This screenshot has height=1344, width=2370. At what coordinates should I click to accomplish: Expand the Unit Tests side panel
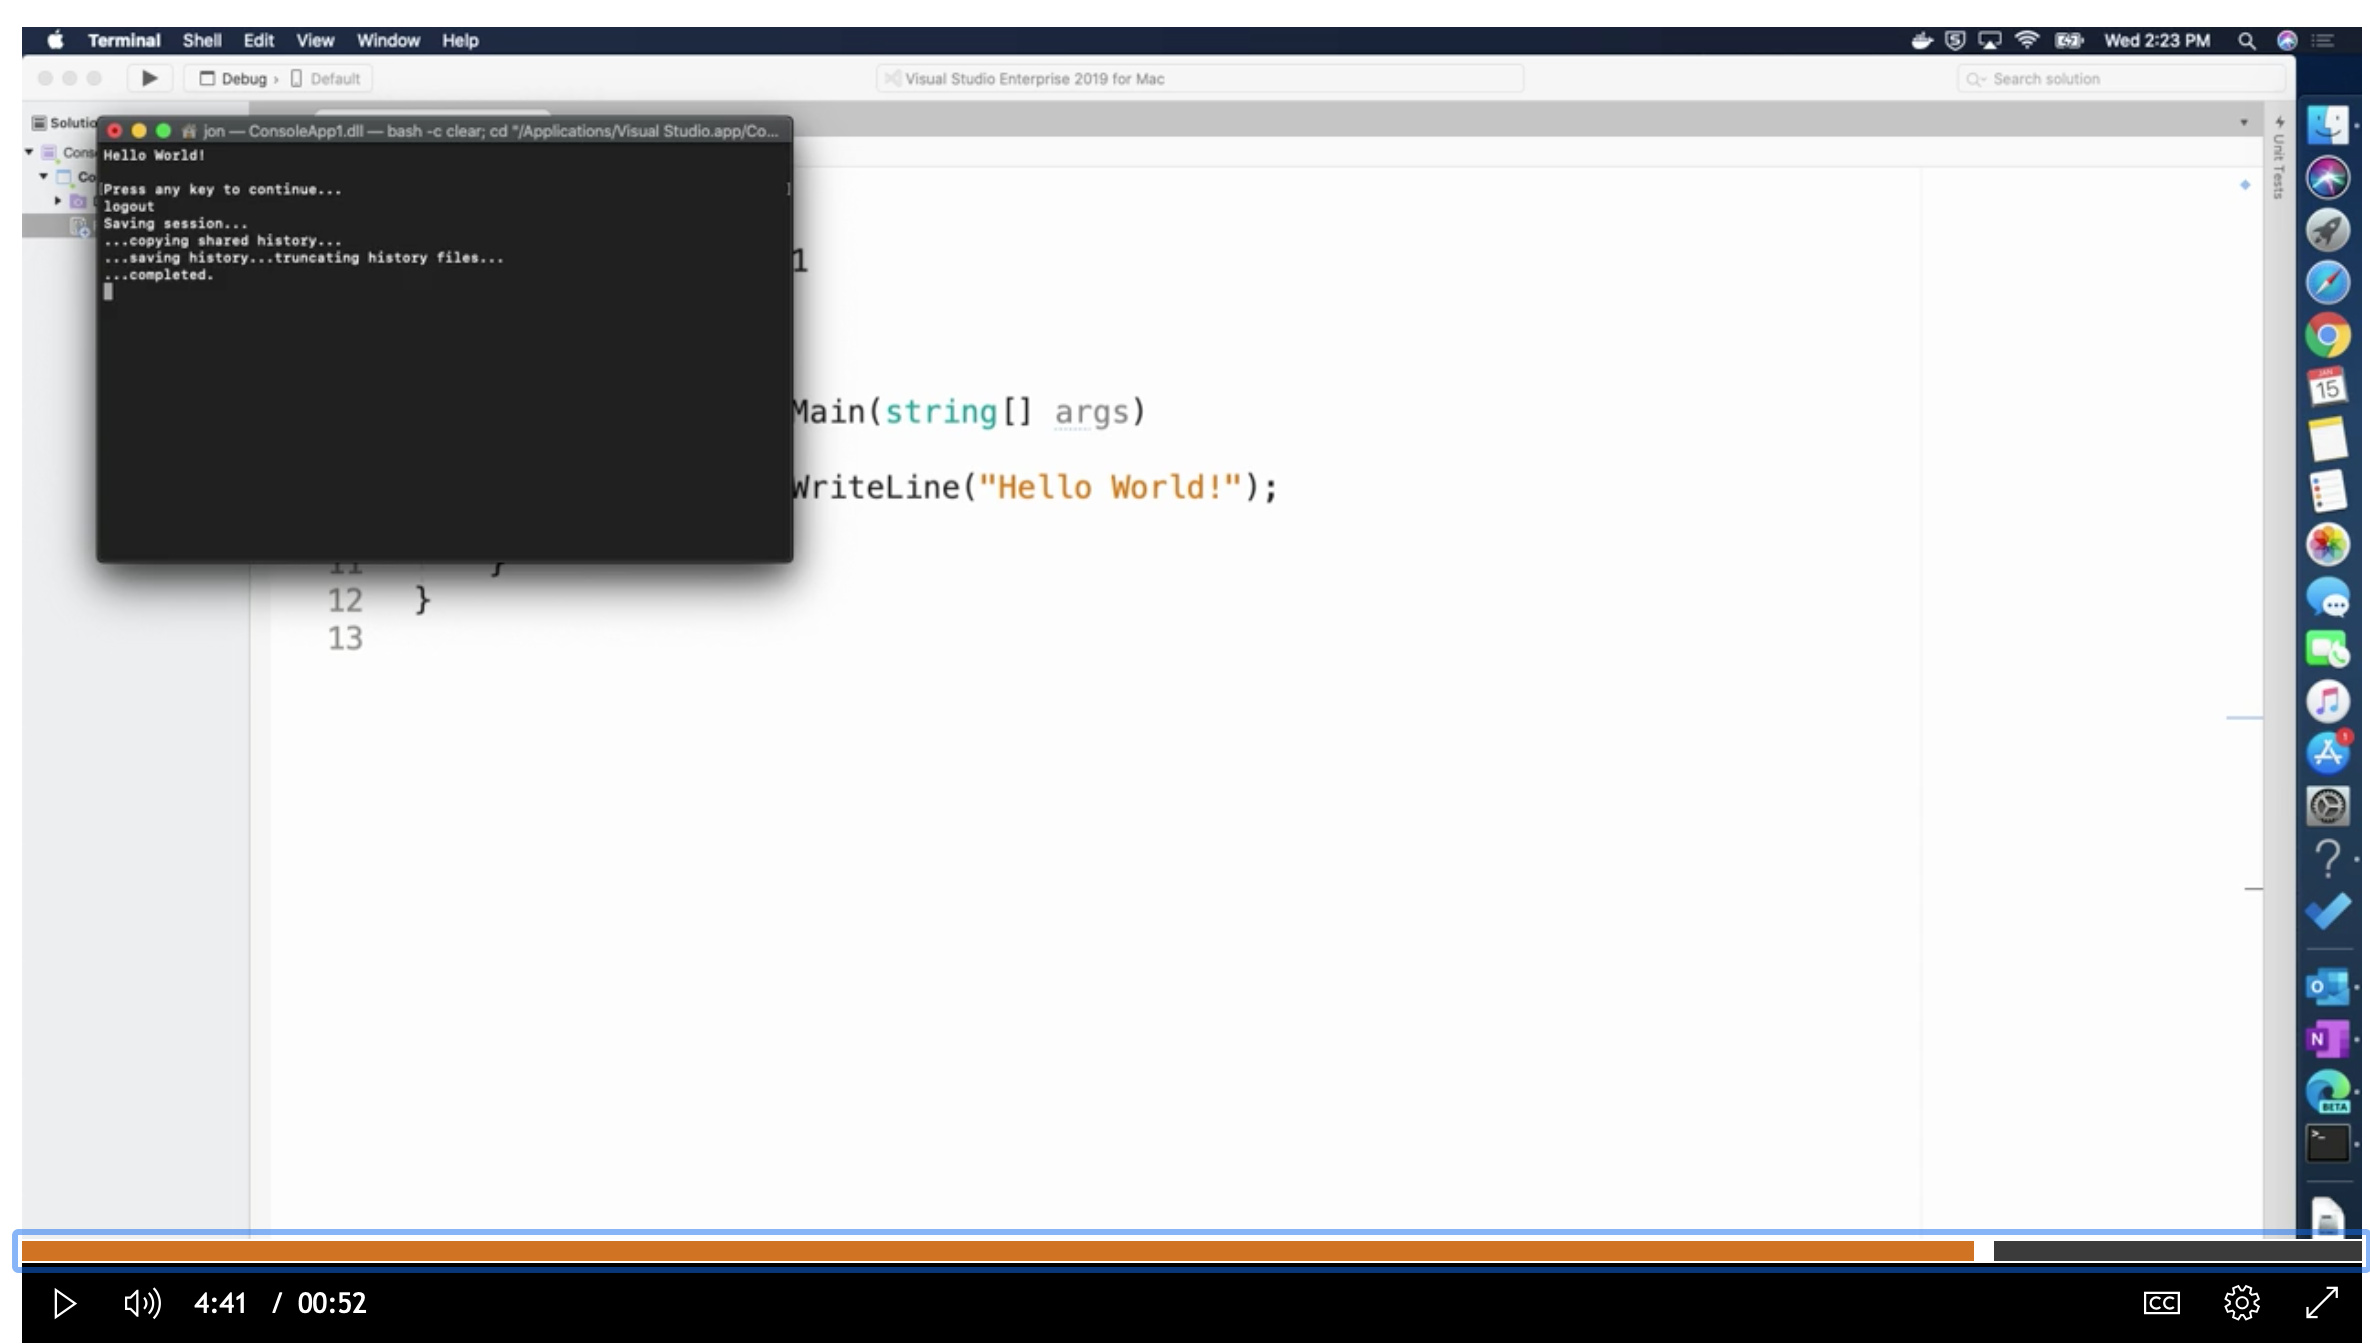pos(2279,158)
